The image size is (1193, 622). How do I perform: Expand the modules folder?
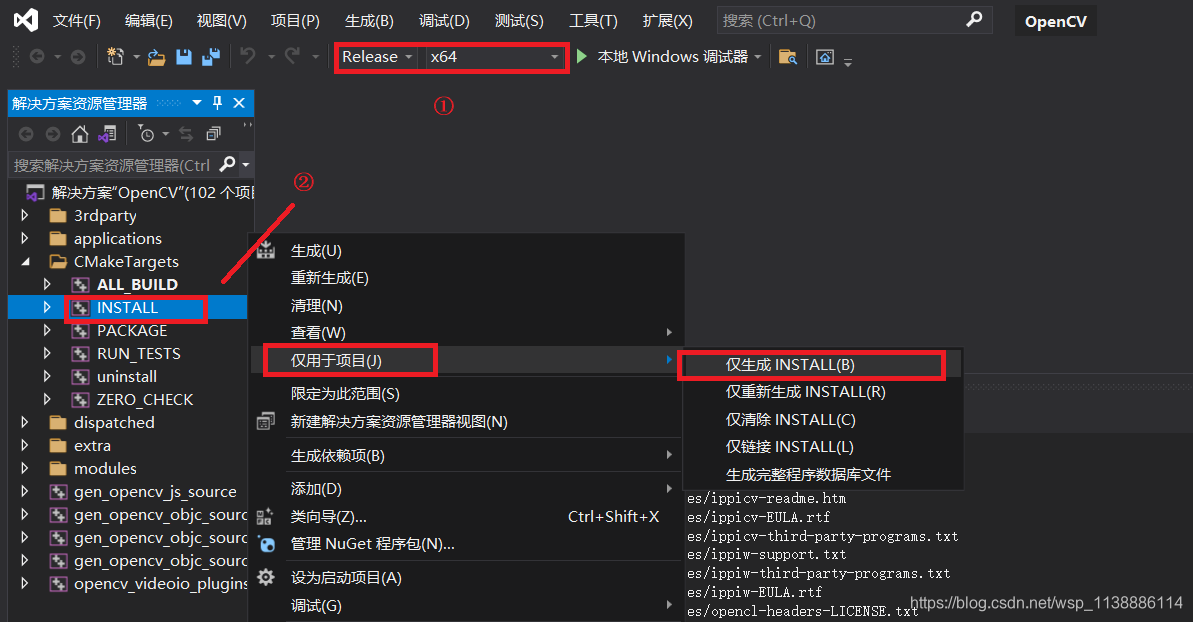click(x=24, y=468)
